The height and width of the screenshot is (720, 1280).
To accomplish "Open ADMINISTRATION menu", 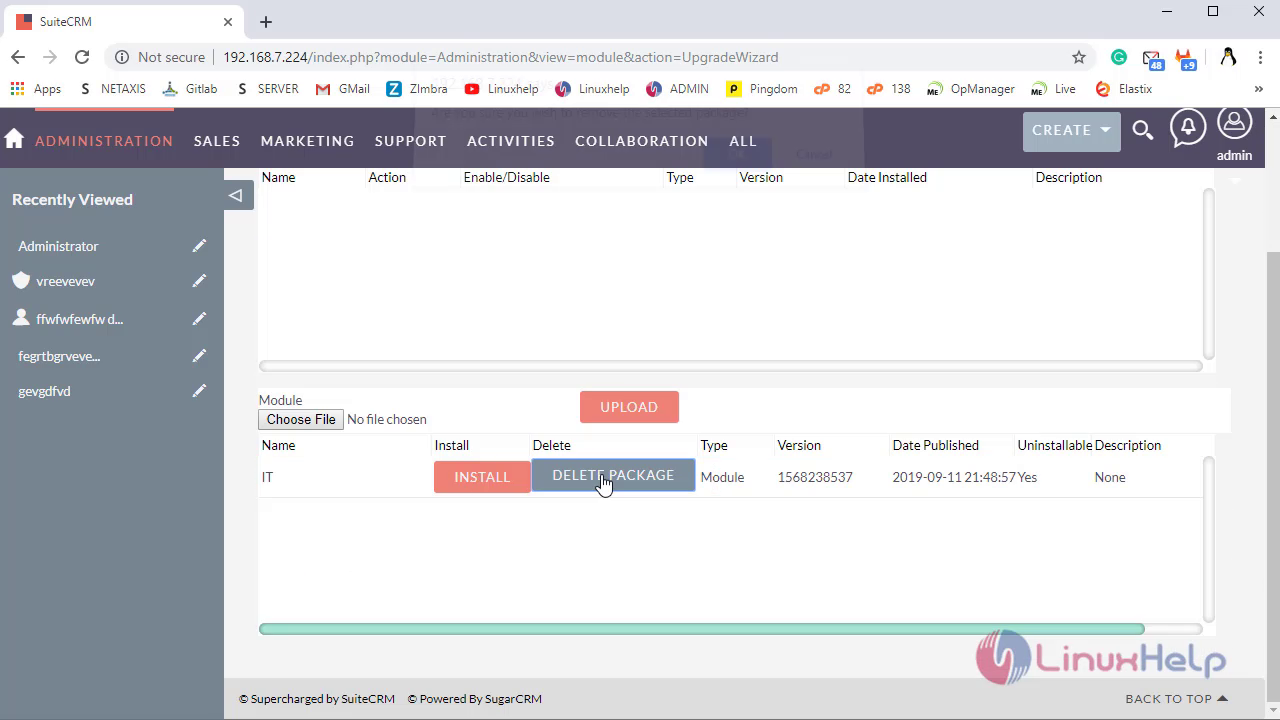I will 104,141.
